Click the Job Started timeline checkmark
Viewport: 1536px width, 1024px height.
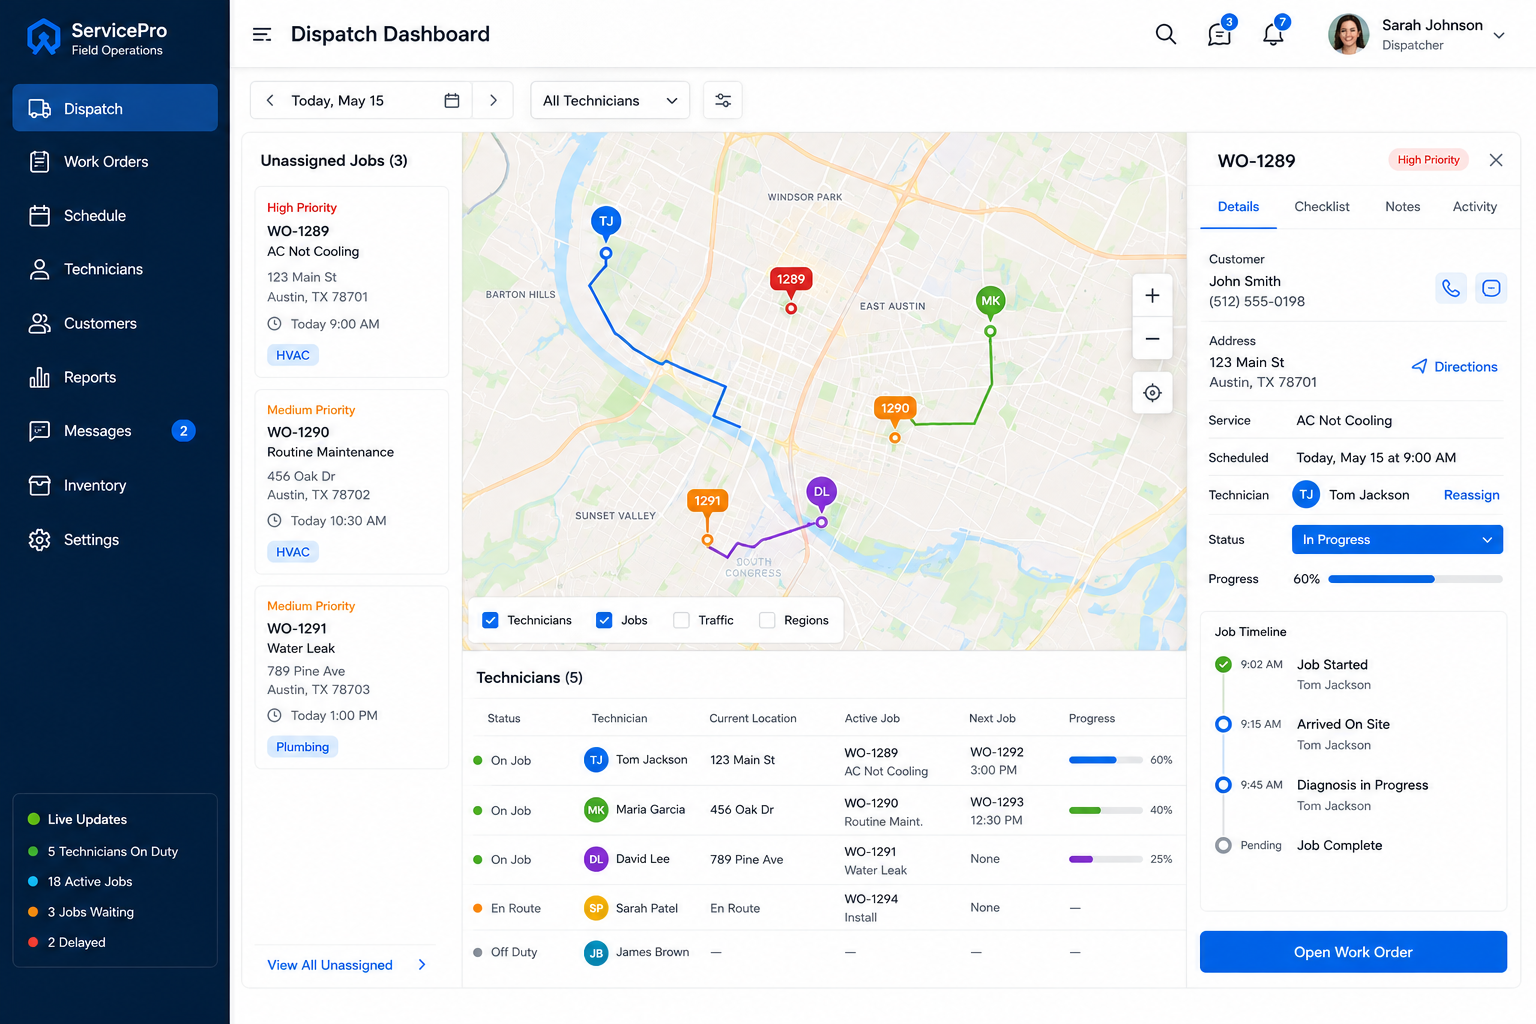(x=1223, y=665)
